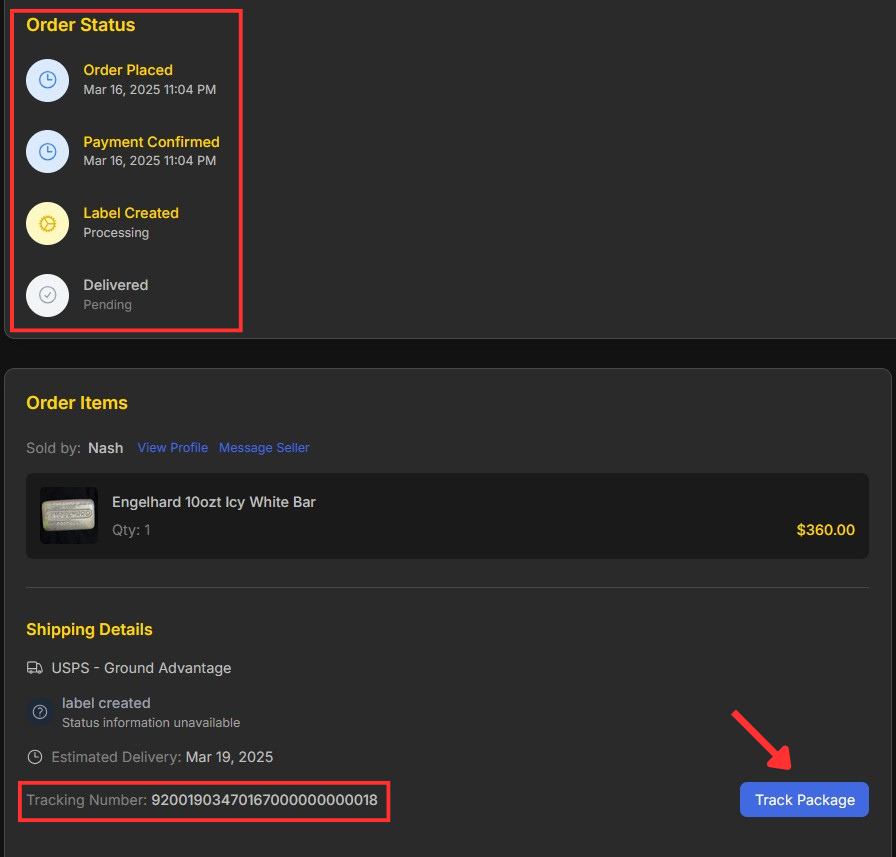Click the Label Created status label
This screenshot has height=857, width=896.
131,213
